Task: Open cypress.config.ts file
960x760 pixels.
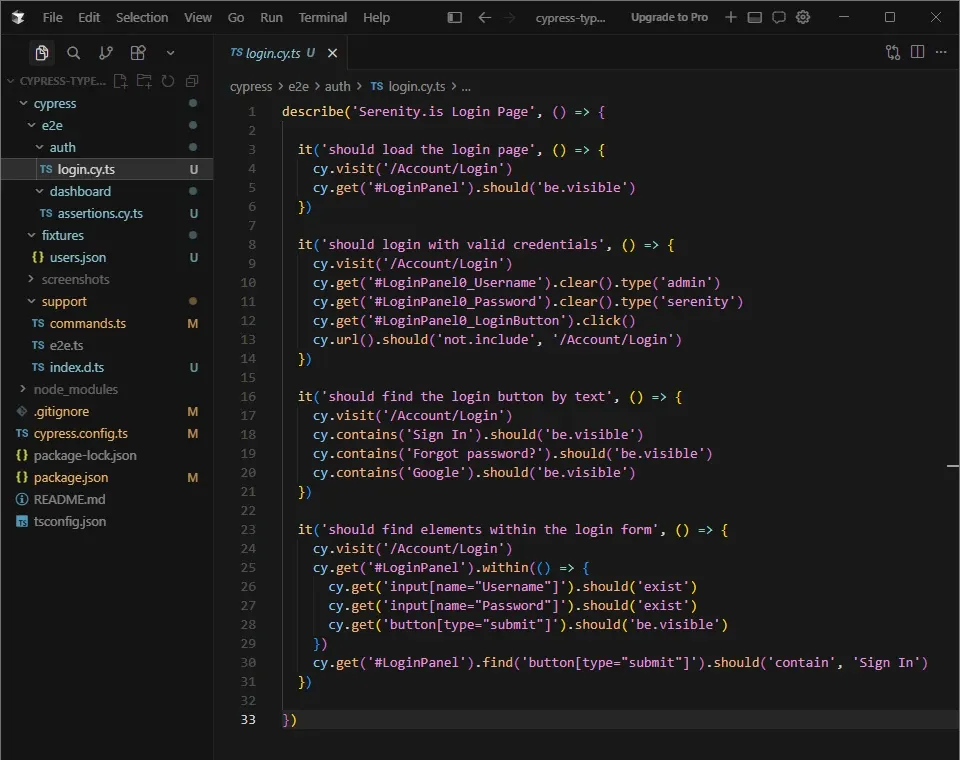Action: pos(107,434)
